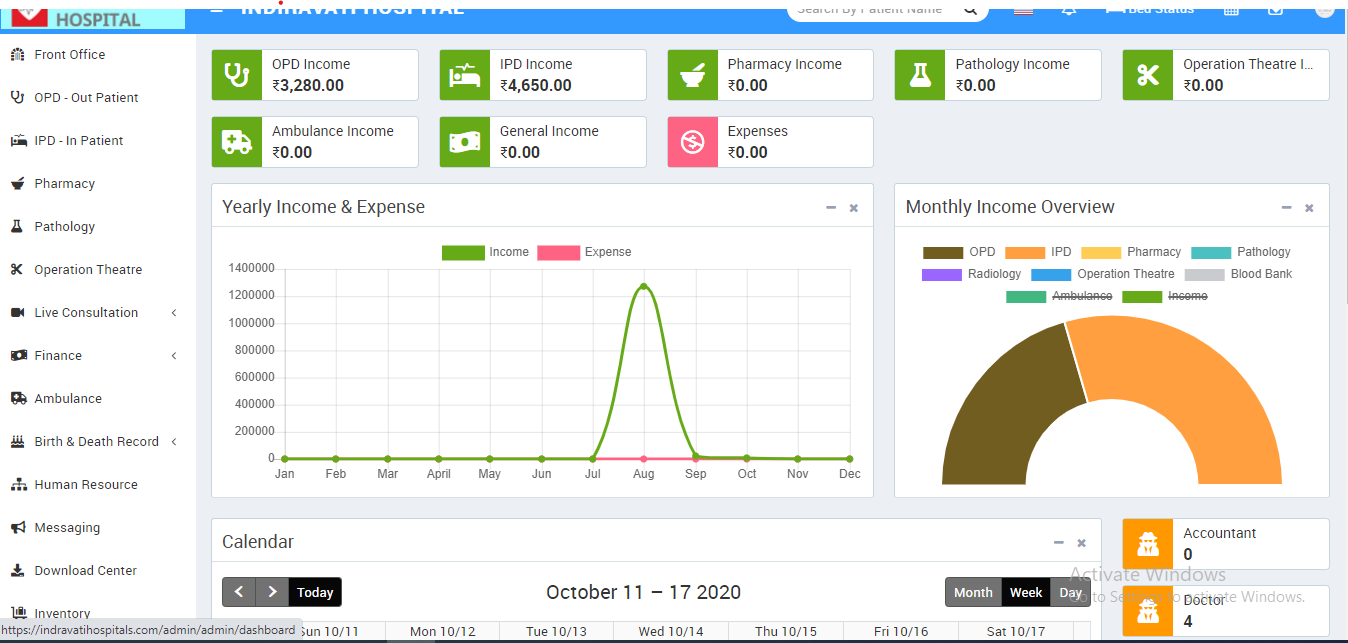Go to the next week in calendar
Screen dimensions: 1348x643
(272, 592)
